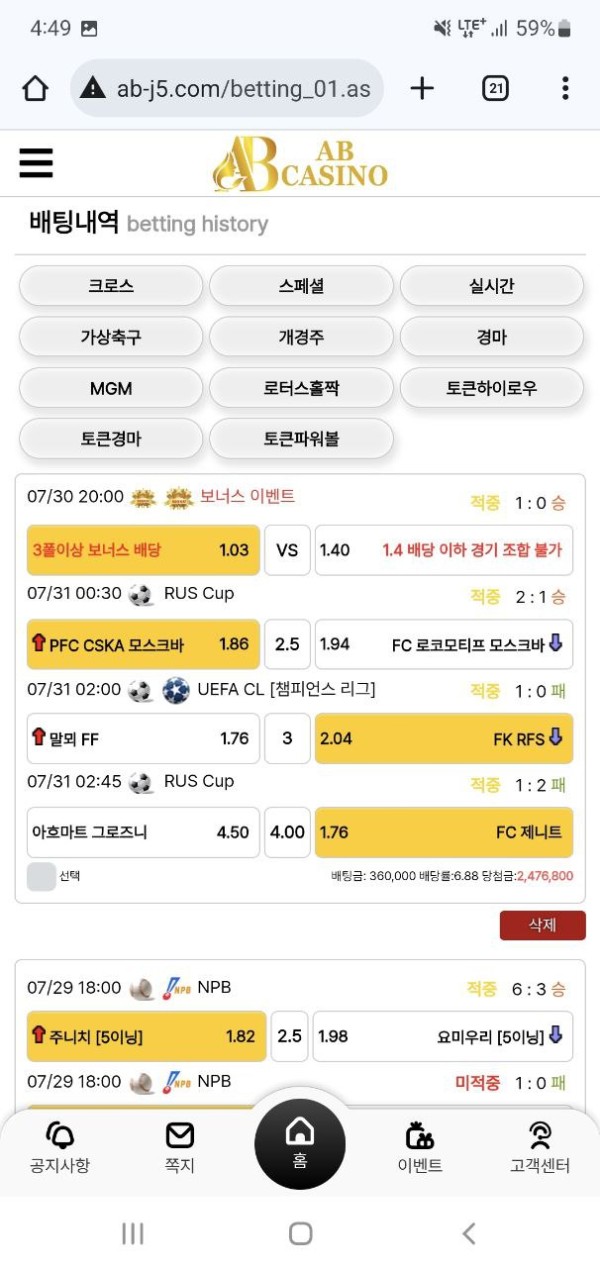Open the hamburger menu icon

[36, 163]
